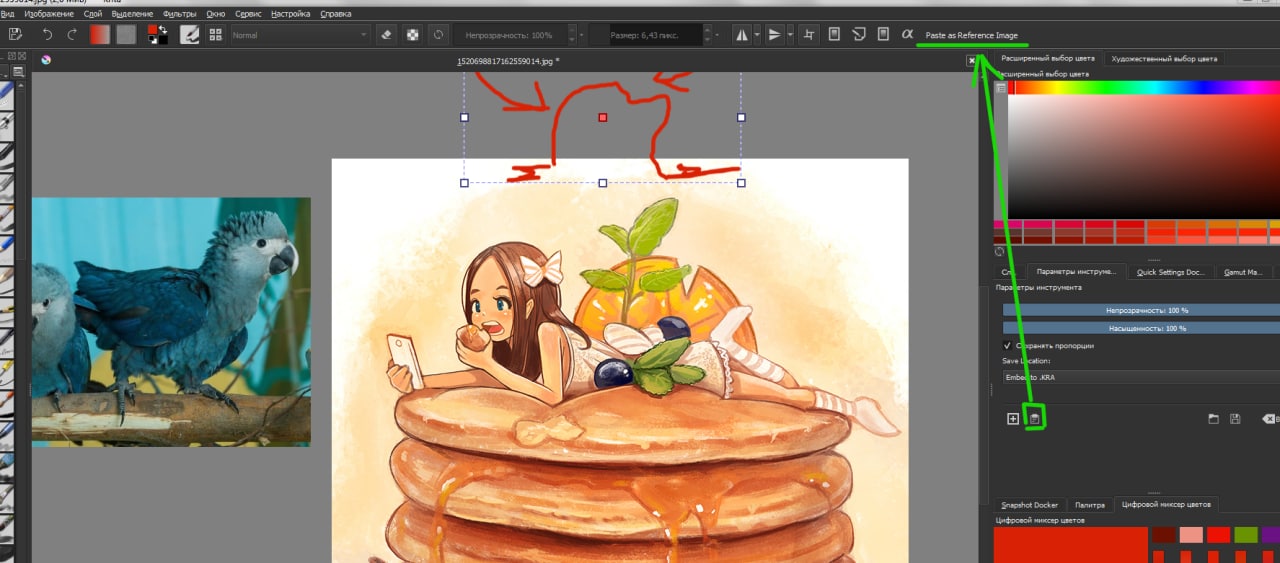Open the Справка menu
This screenshot has height=563, width=1280.
(x=337, y=14)
